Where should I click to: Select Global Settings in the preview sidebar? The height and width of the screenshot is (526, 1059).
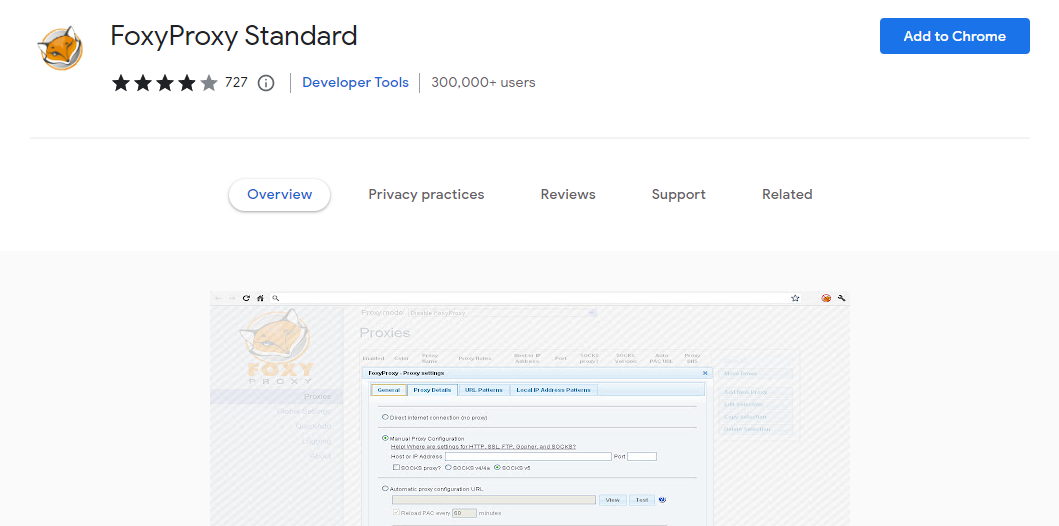(x=304, y=411)
